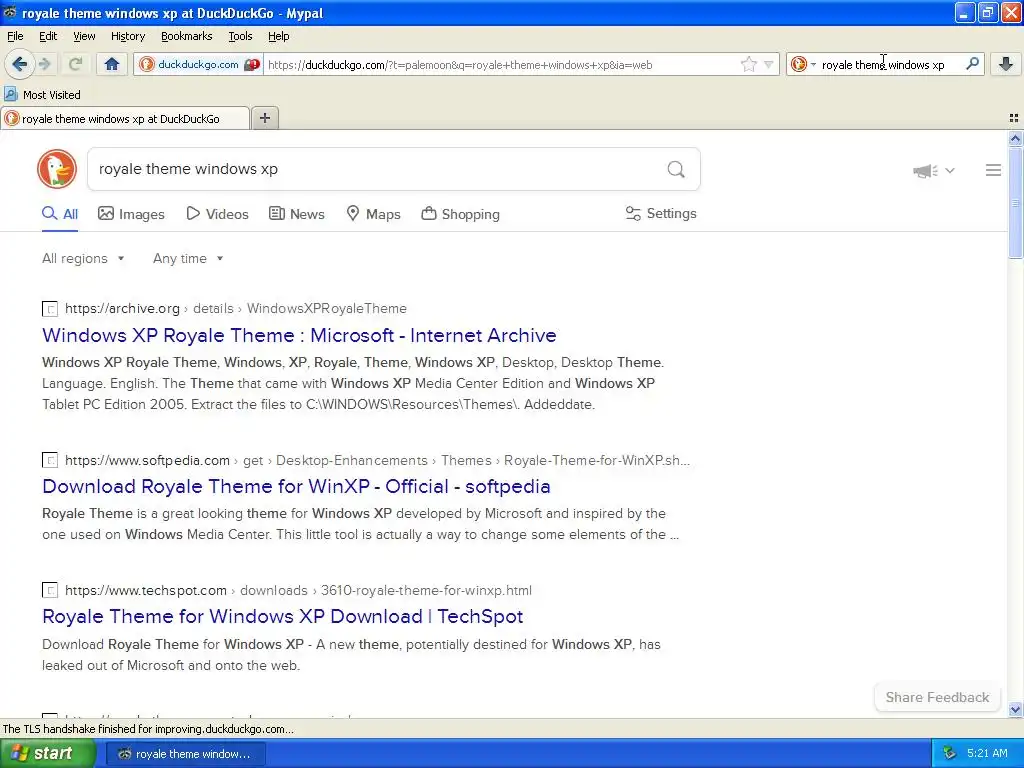This screenshot has width=1024, height=768.
Task: Expand the chevron beside the megaphone
Action: pyautogui.click(x=950, y=170)
